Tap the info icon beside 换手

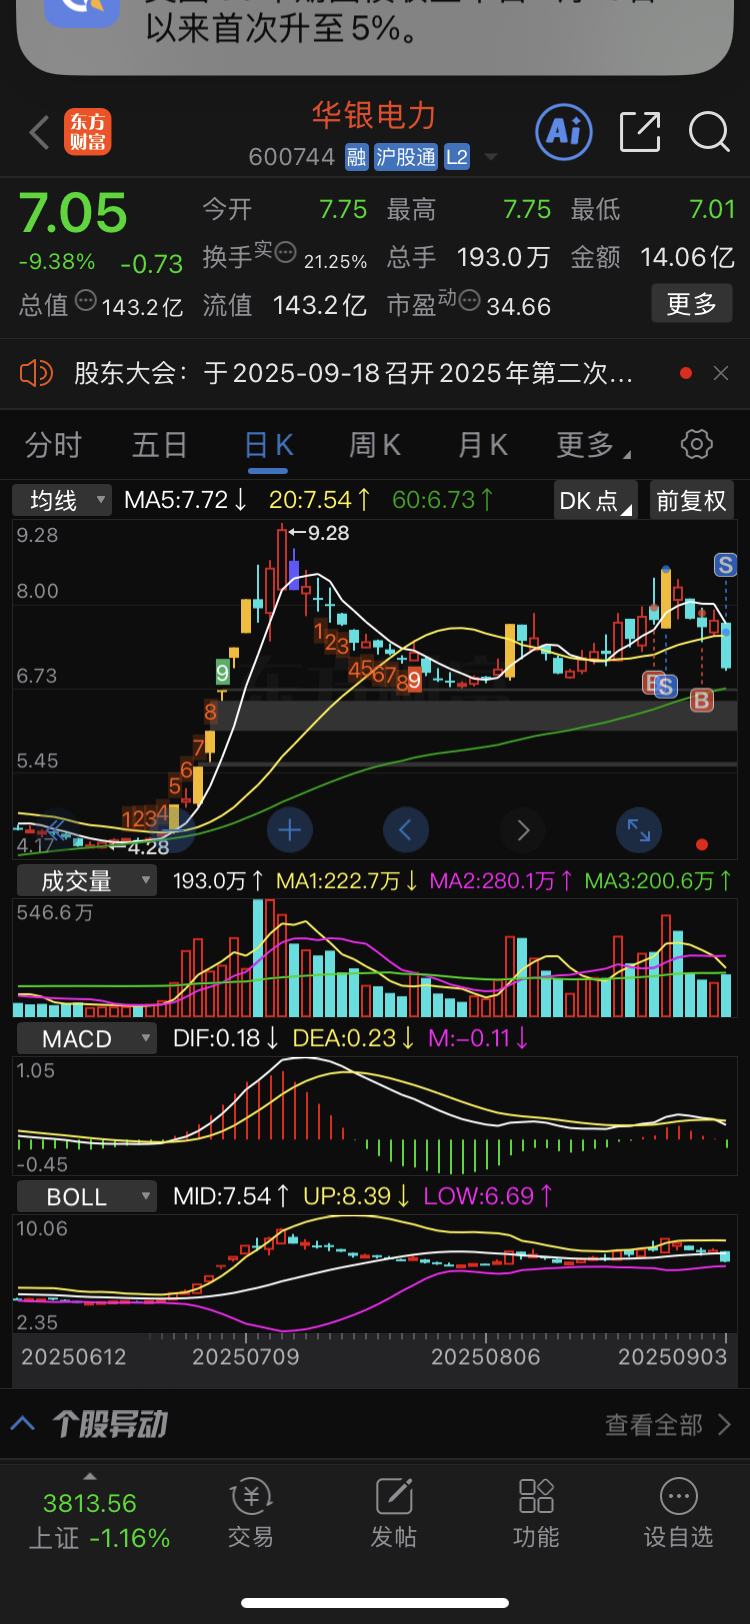[x=285, y=251]
